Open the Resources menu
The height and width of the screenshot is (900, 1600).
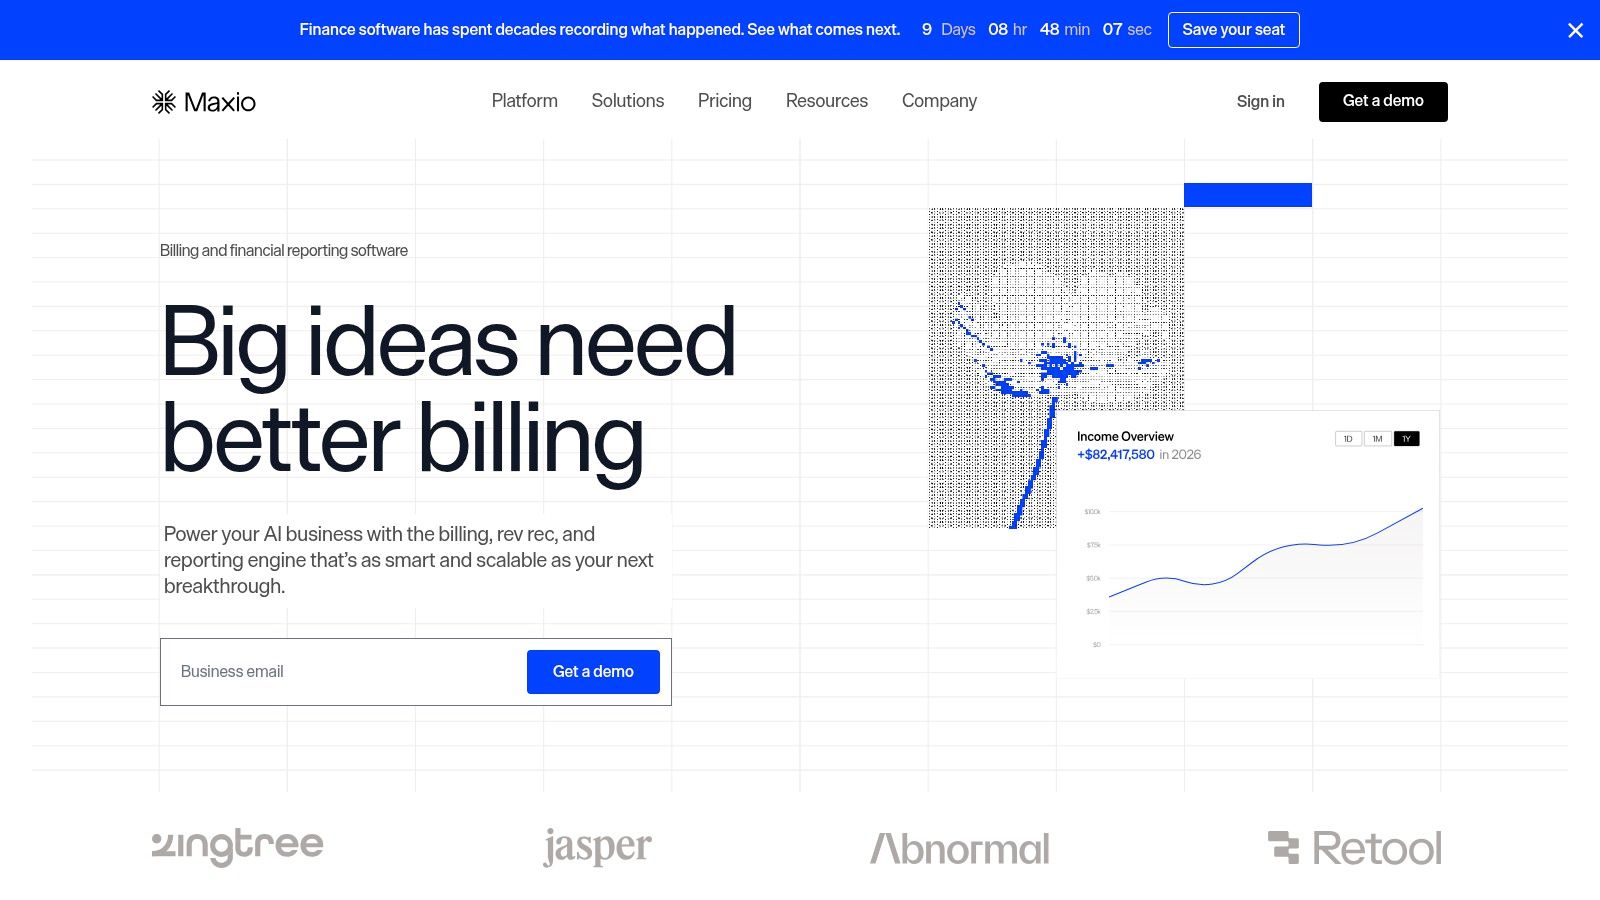(x=827, y=101)
